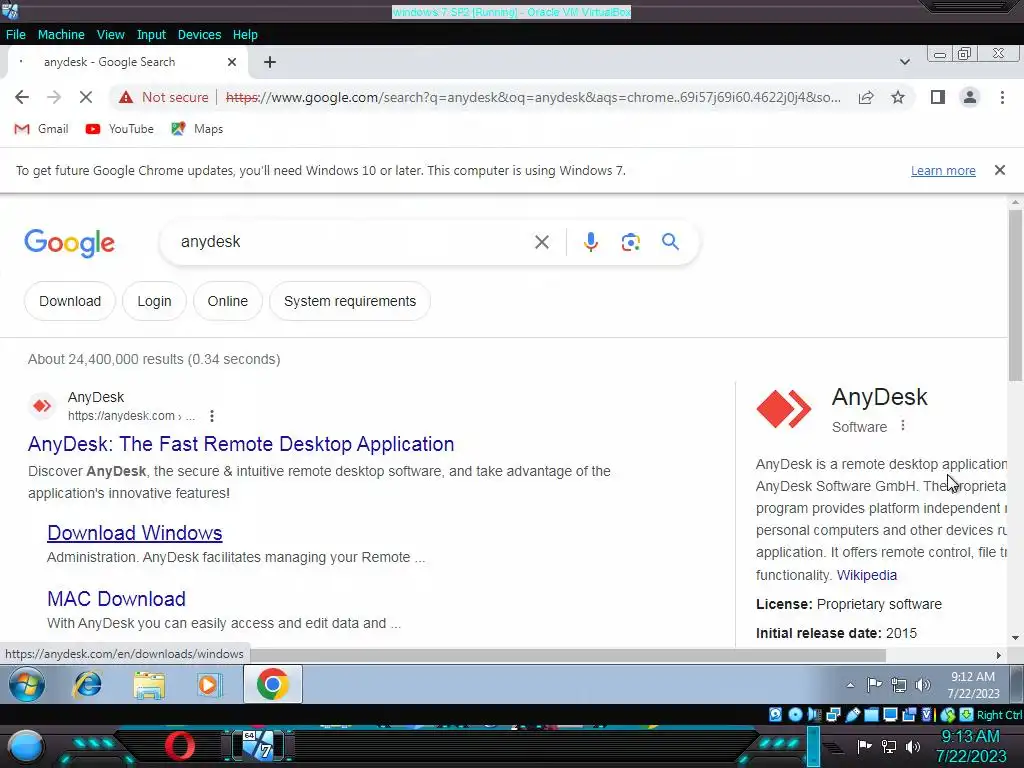Open the VirtualBox Help menu
The image size is (1024, 768).
[245, 35]
